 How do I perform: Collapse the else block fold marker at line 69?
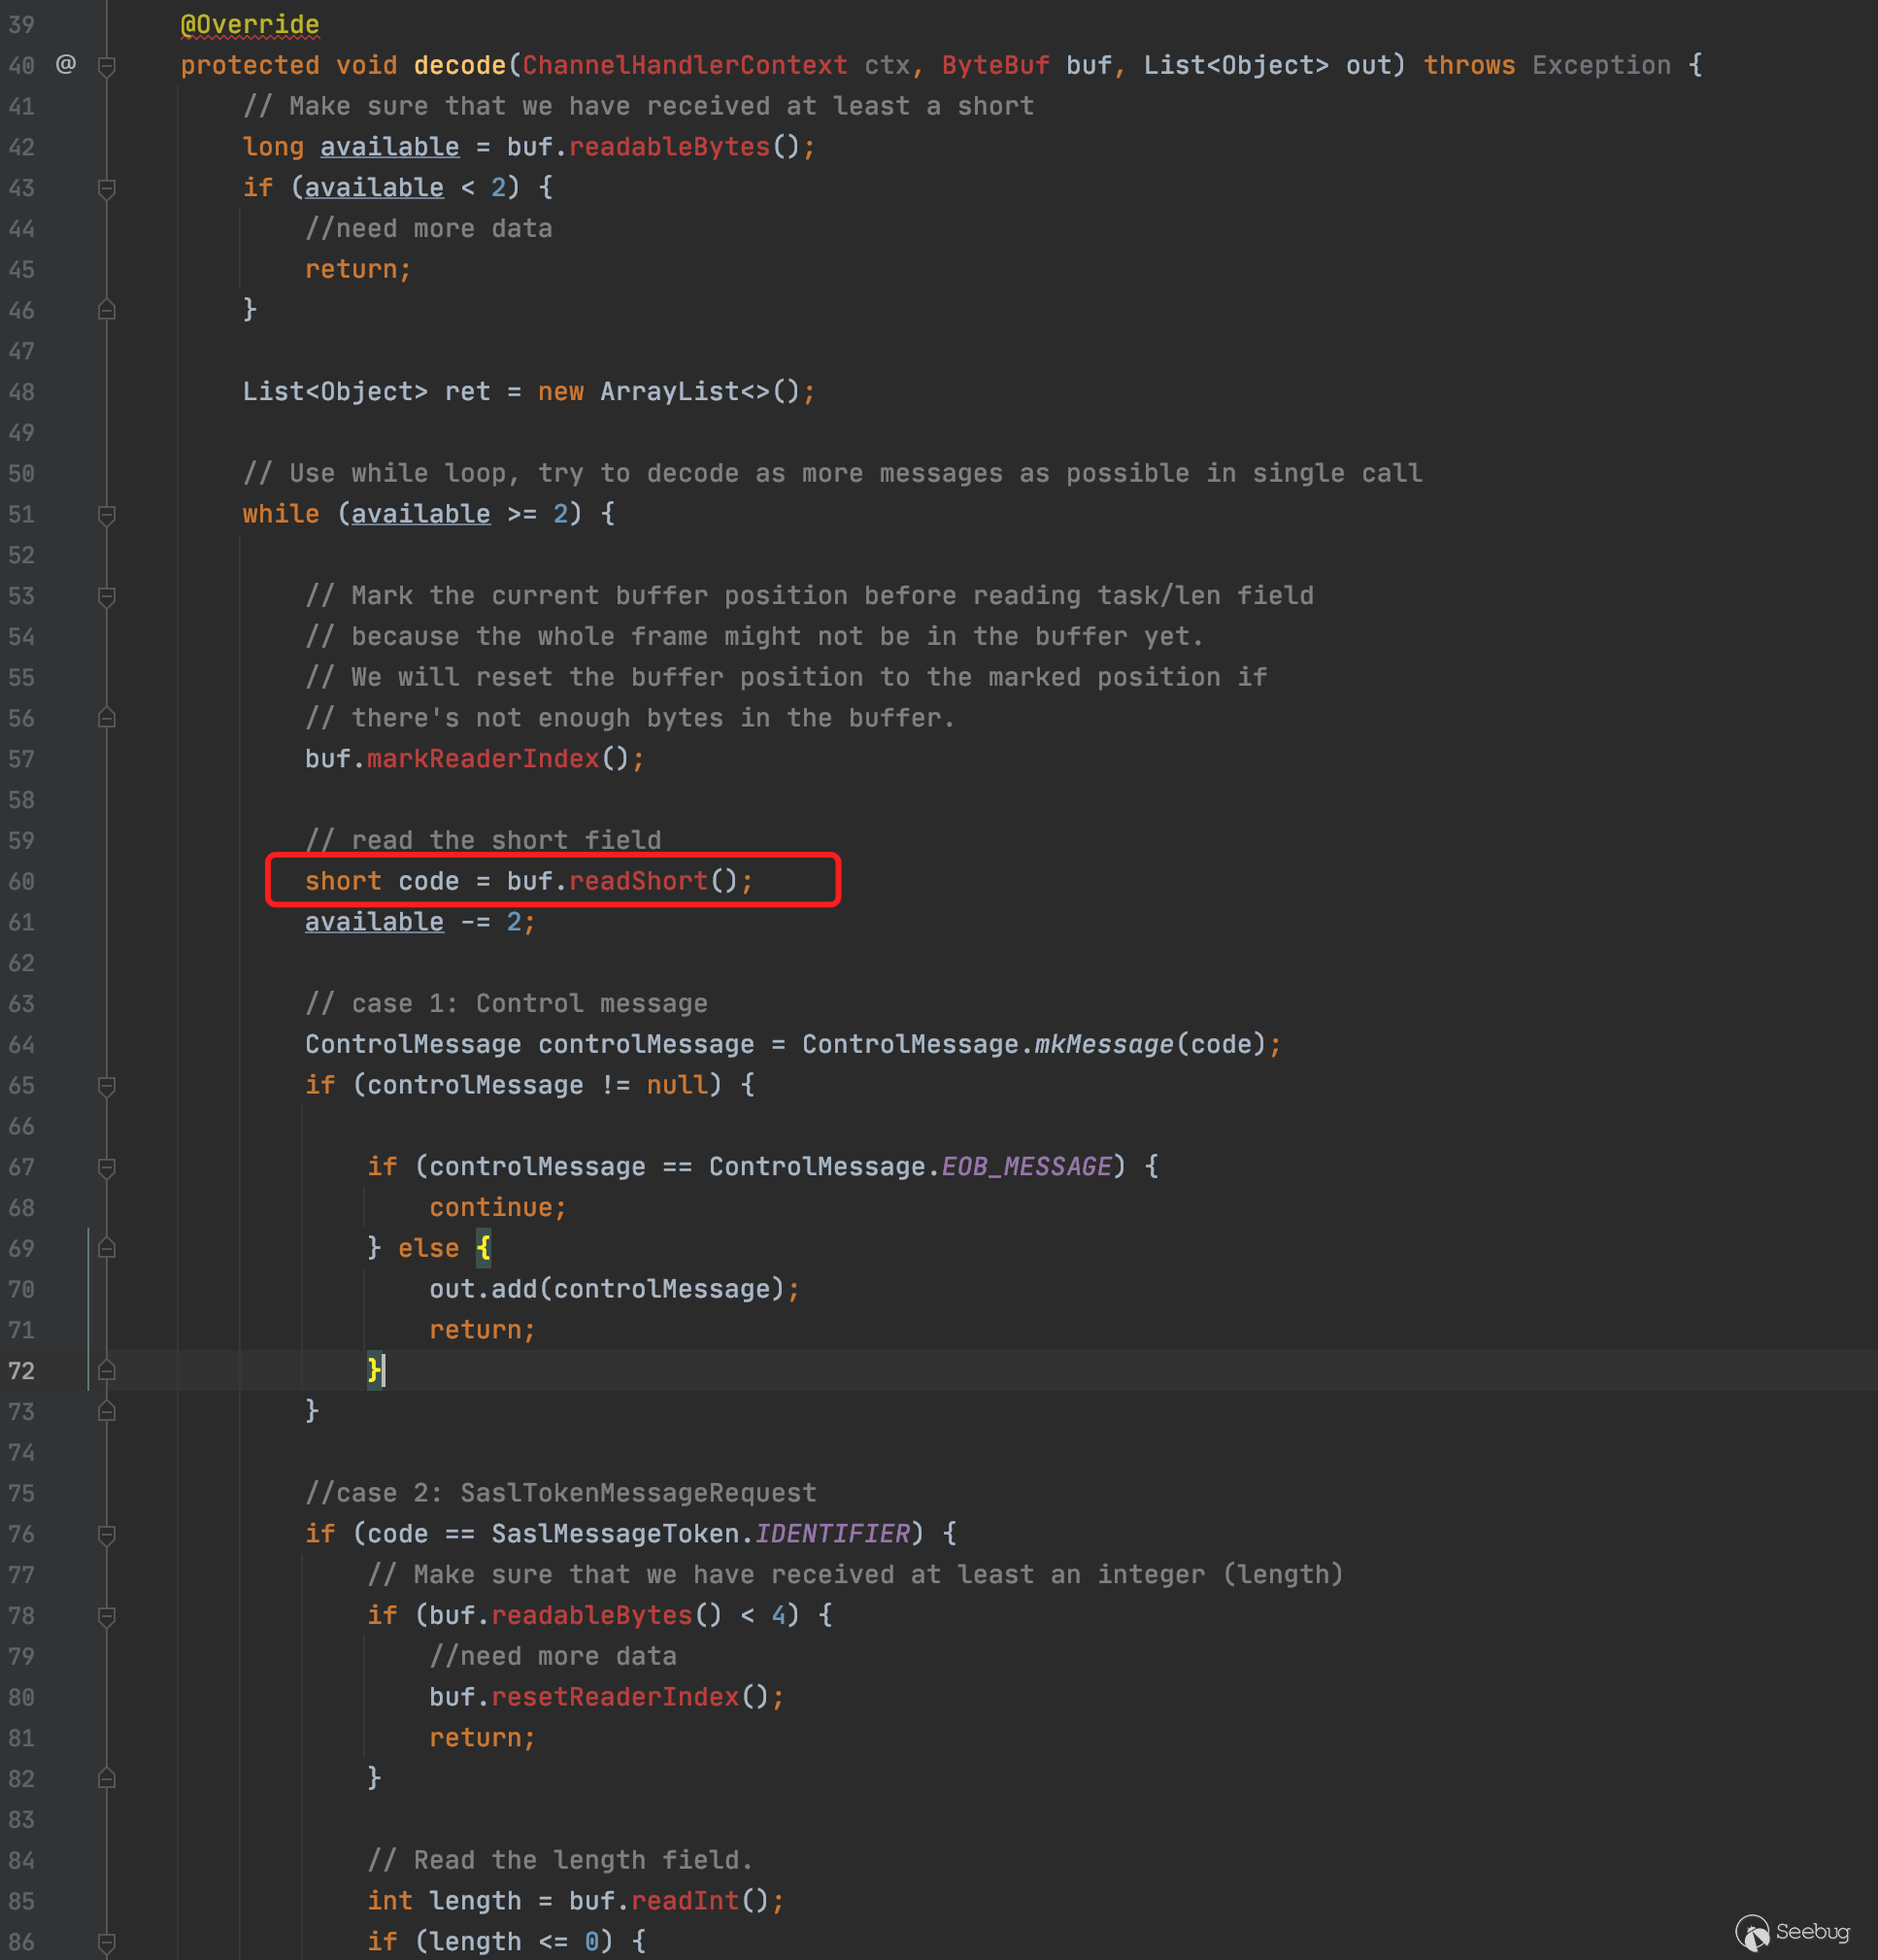pyautogui.click(x=107, y=1249)
